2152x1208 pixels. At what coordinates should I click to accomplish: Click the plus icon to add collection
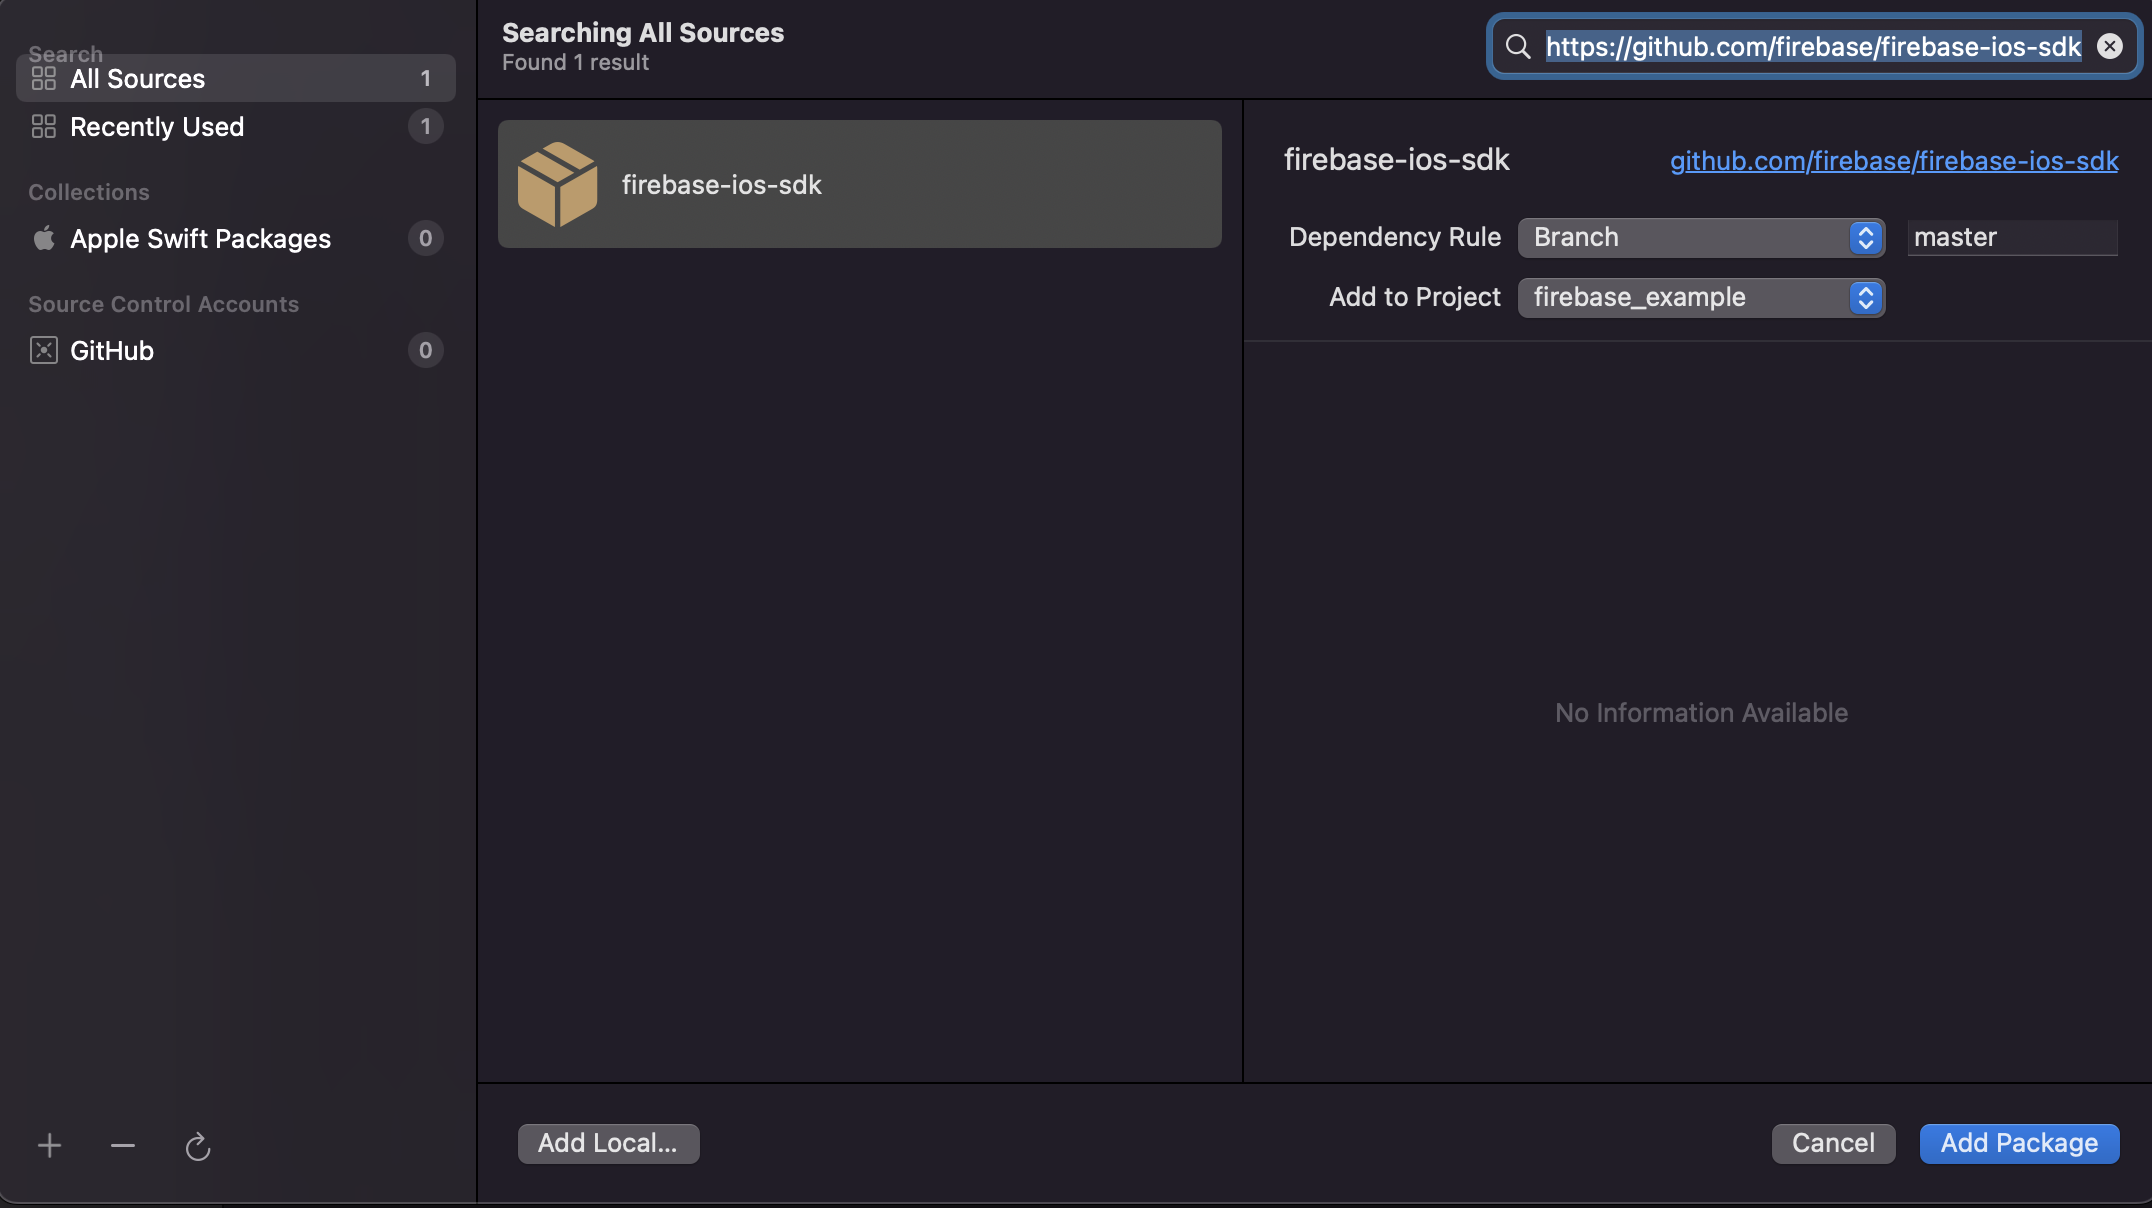(49, 1145)
